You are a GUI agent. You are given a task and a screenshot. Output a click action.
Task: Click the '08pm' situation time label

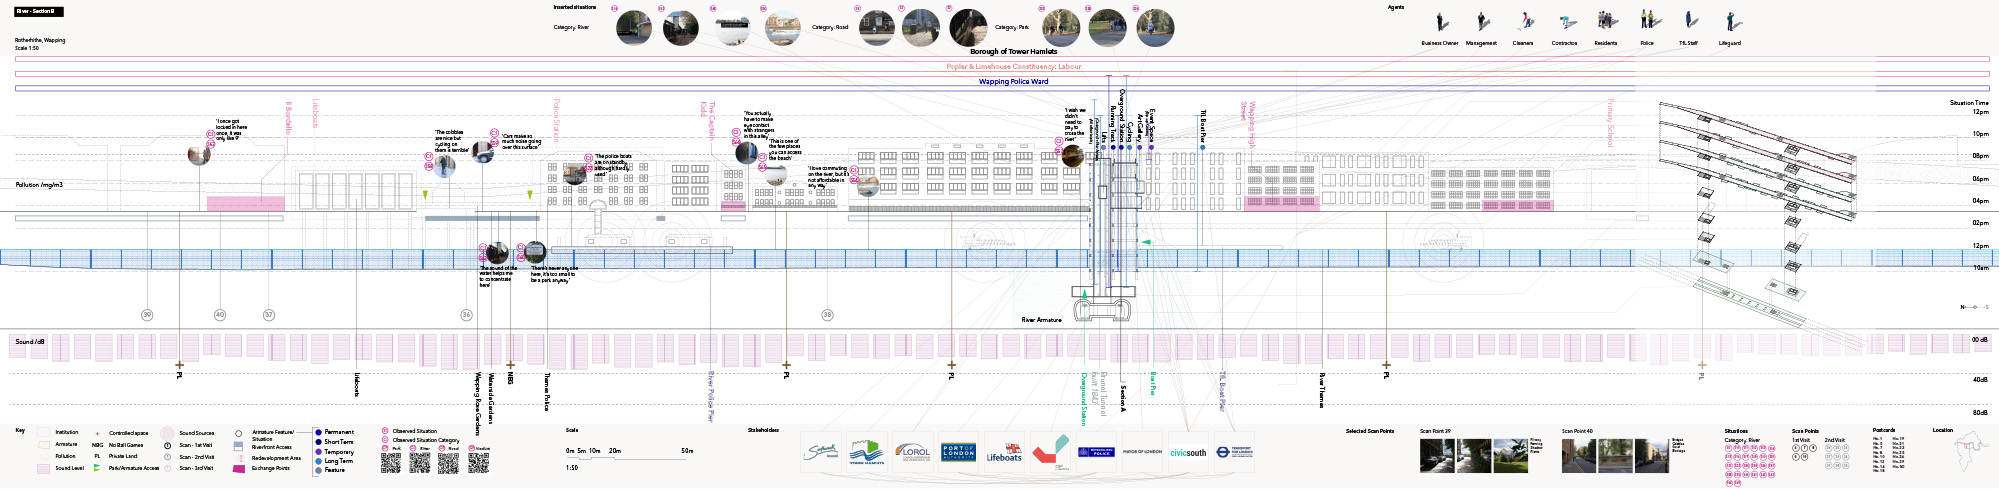click(1980, 156)
